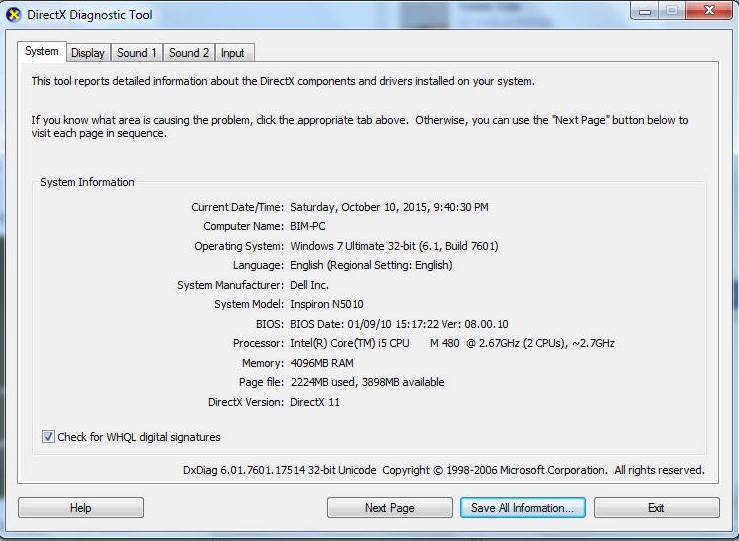Click the DxDiag 6.01.7601.17514 copyright text

coord(443,470)
